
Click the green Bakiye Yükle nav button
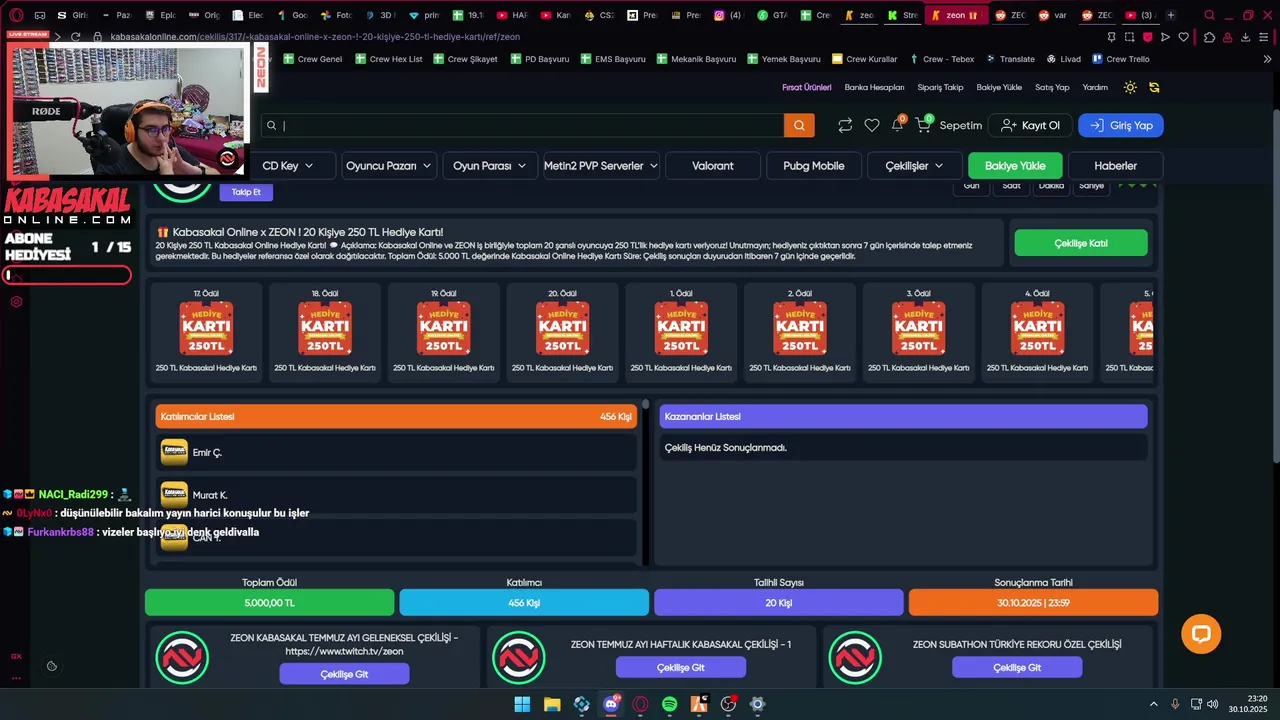pos(1015,166)
